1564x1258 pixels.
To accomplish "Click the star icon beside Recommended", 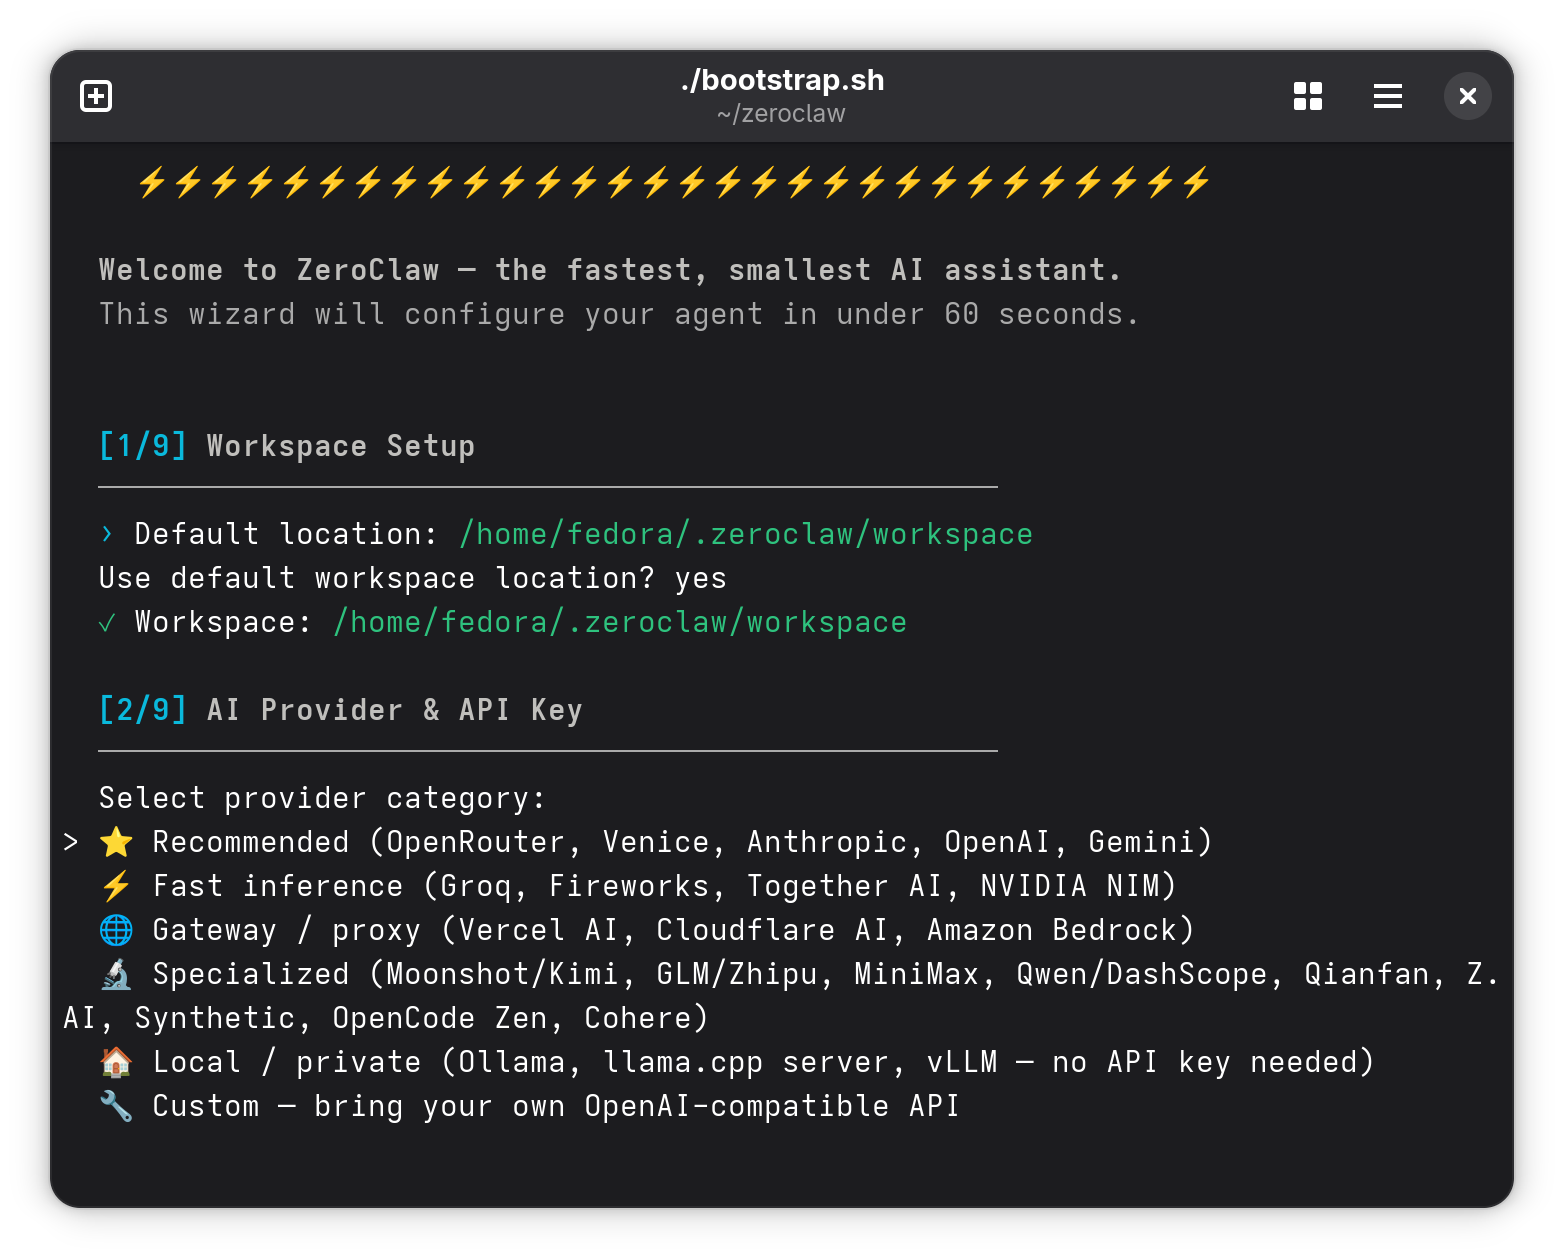I will tap(116, 842).
